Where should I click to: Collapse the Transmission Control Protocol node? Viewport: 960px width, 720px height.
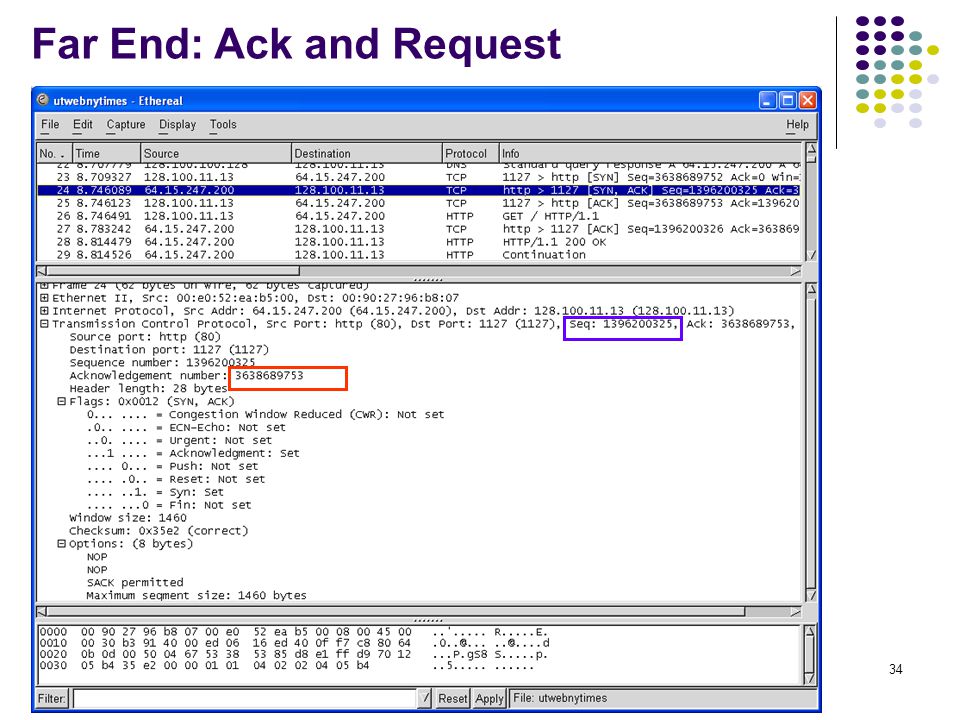tap(44, 324)
